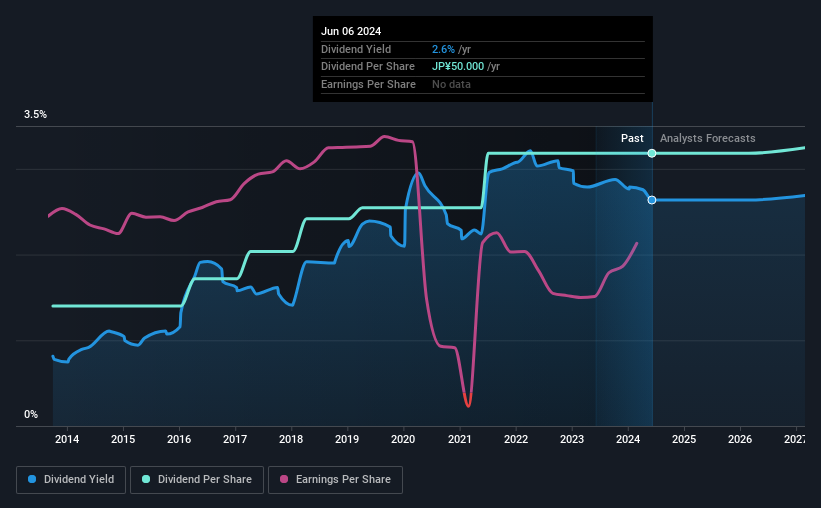Click the JP¥50.000 dividend per share value
The width and height of the screenshot is (821, 508).
click(x=458, y=67)
